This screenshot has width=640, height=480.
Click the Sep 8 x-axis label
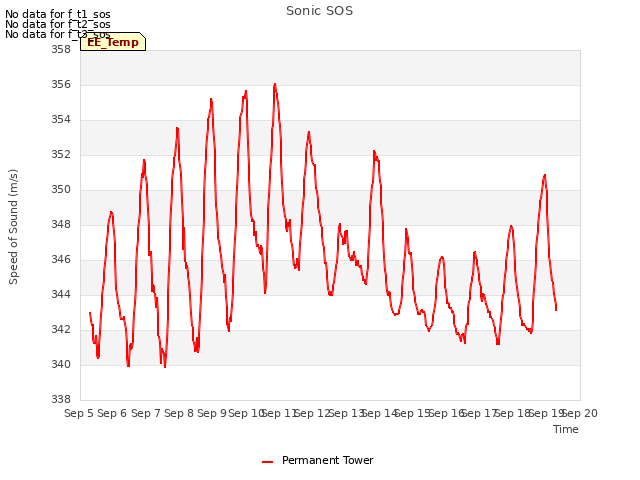click(x=179, y=413)
